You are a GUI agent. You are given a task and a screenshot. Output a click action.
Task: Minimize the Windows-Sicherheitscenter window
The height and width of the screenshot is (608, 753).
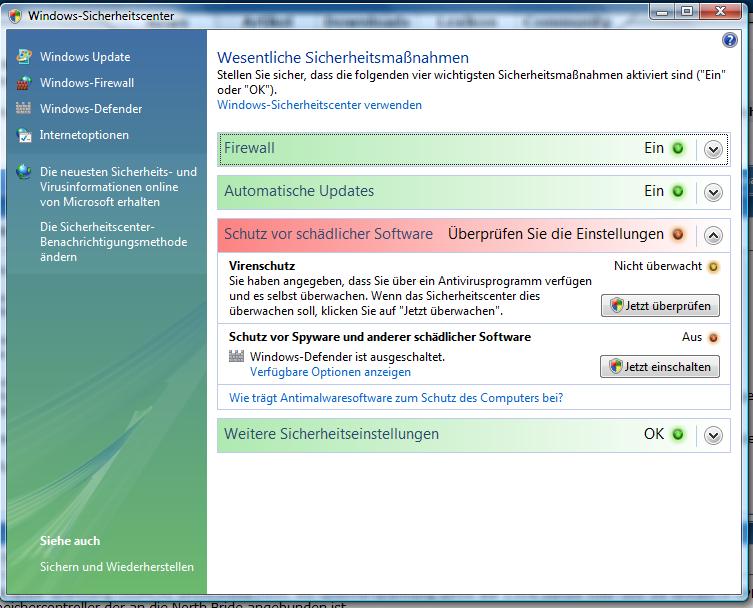(x=662, y=12)
